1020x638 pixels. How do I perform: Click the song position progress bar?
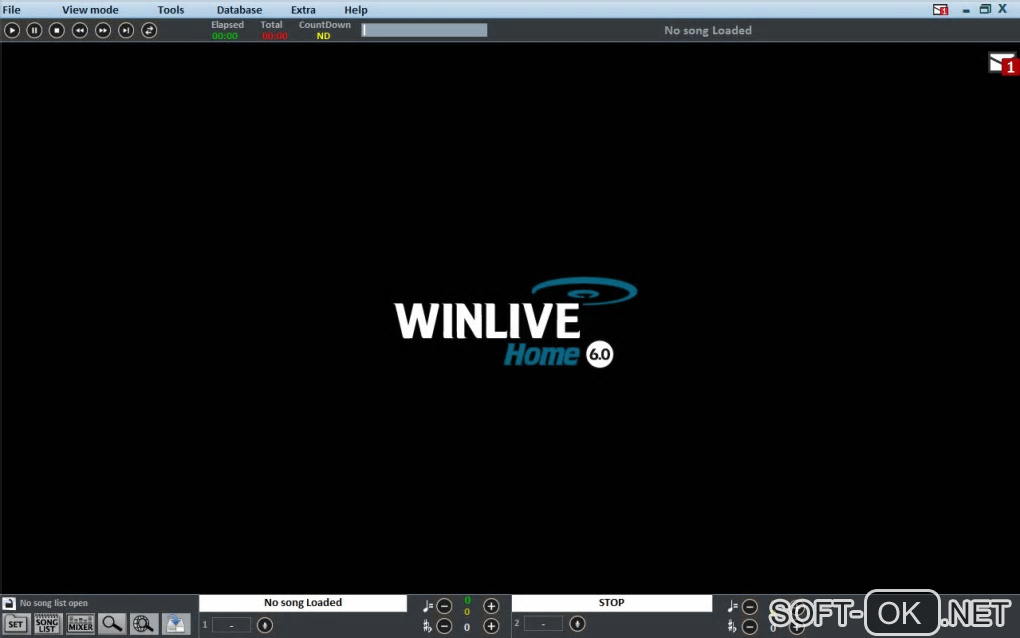pos(424,30)
